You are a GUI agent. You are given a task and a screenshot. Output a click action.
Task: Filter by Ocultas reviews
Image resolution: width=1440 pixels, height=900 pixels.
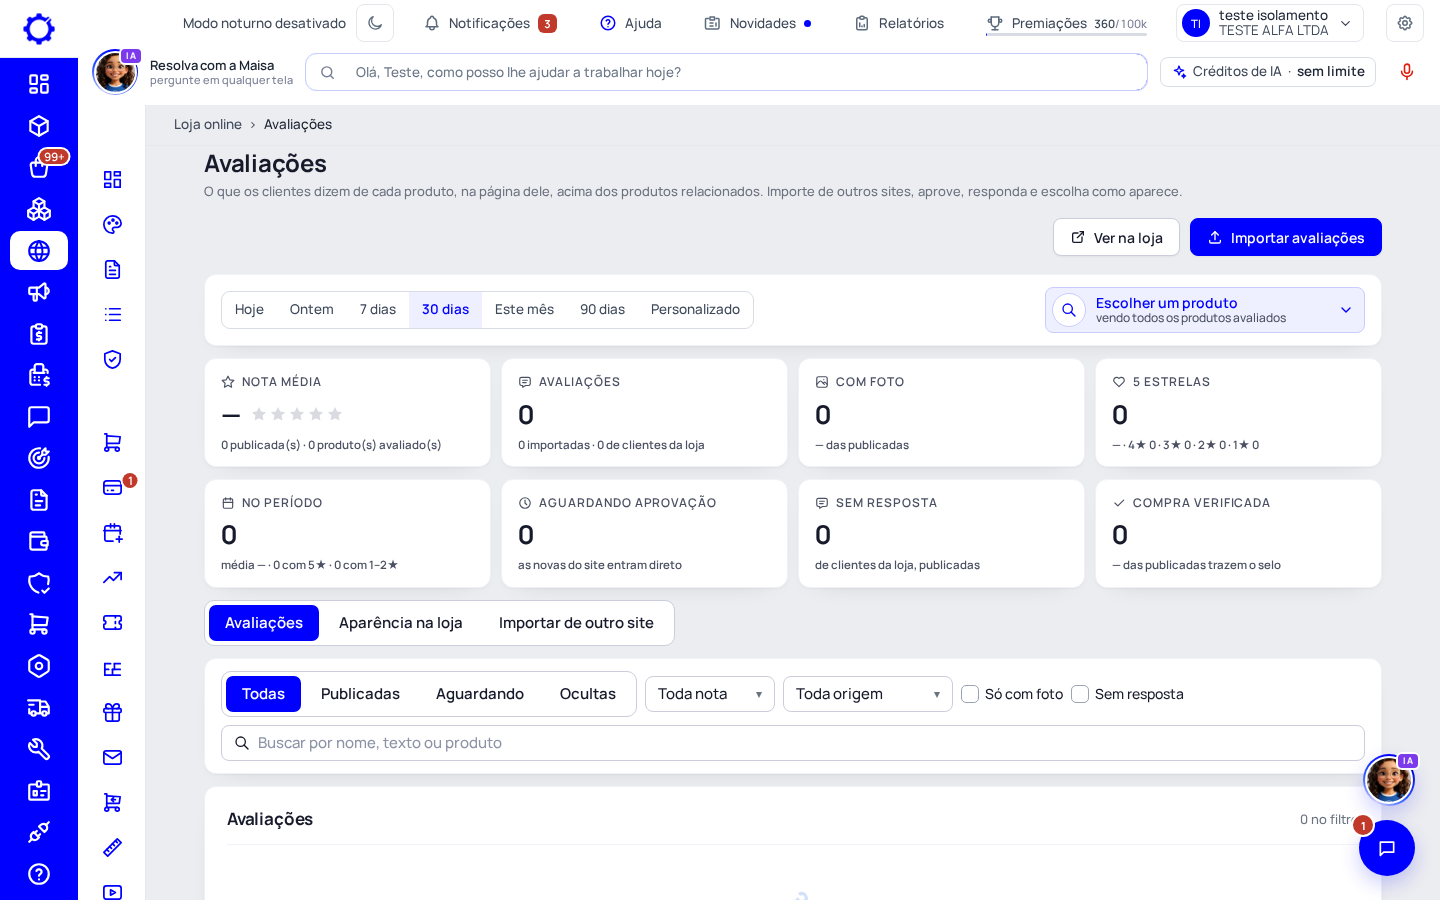tap(588, 694)
